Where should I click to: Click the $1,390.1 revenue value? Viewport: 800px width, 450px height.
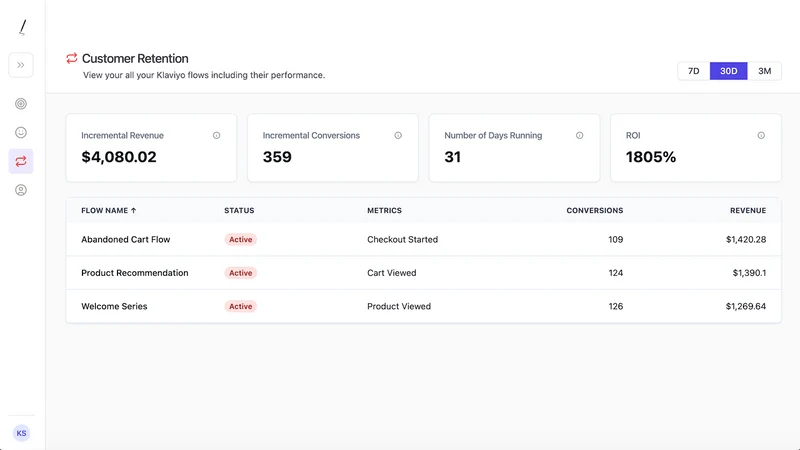[x=749, y=273]
